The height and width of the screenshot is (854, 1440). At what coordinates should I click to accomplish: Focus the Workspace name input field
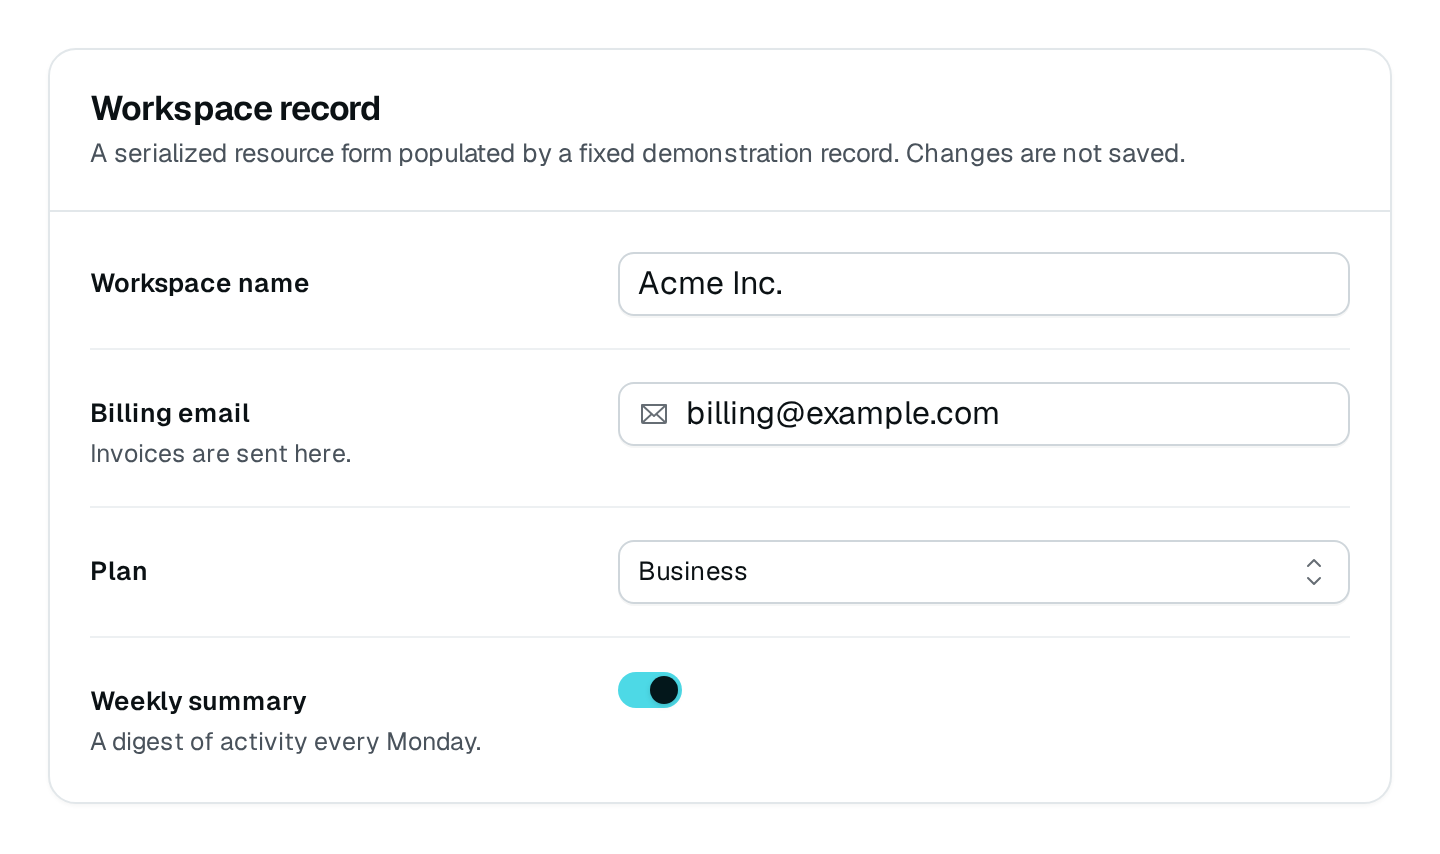984,284
